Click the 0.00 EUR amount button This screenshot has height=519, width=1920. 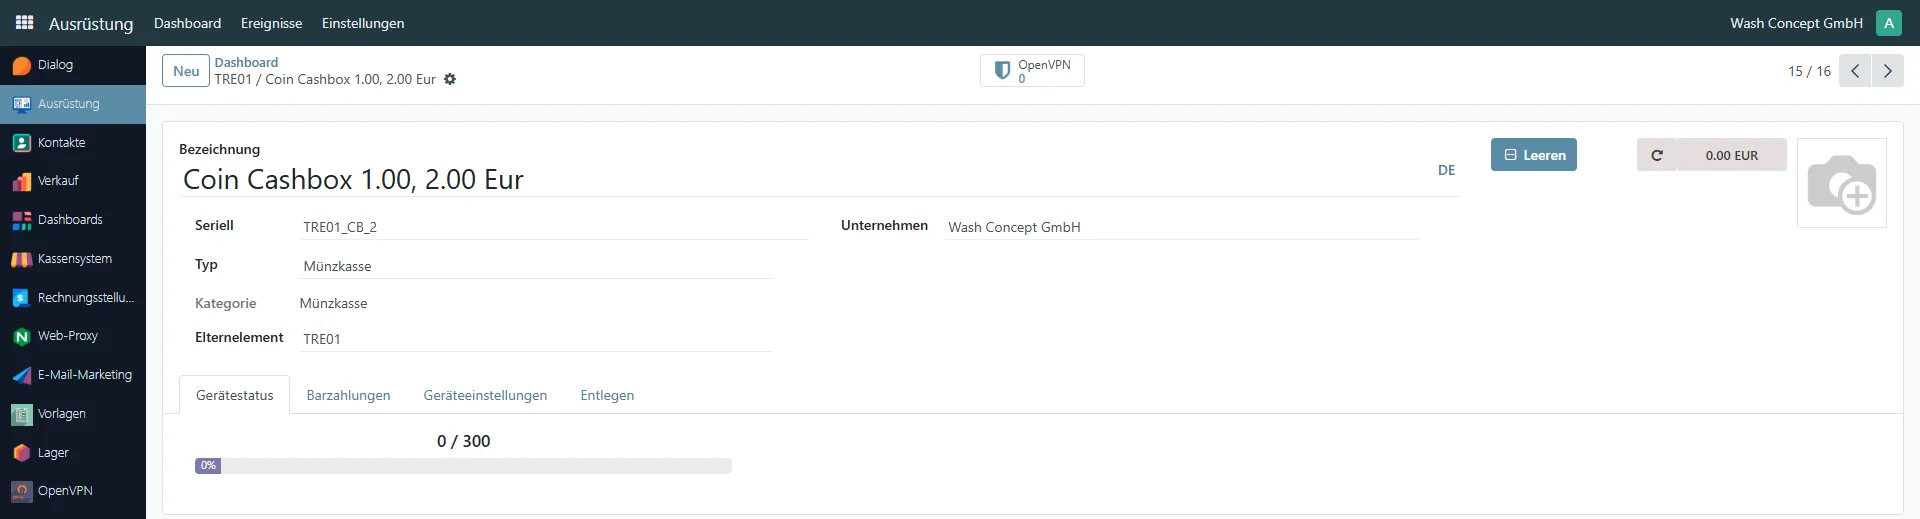pyautogui.click(x=1731, y=155)
